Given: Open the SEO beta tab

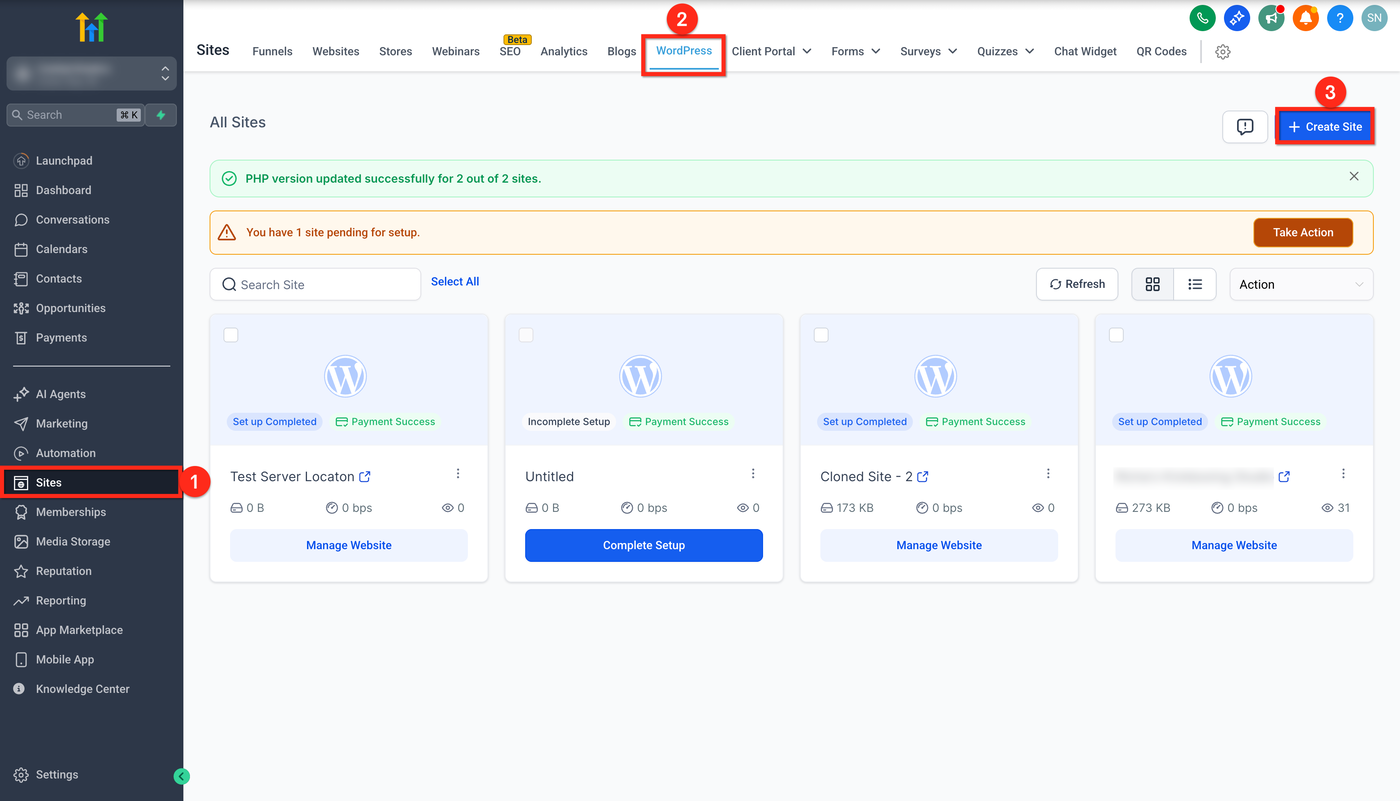Looking at the screenshot, I should [510, 52].
